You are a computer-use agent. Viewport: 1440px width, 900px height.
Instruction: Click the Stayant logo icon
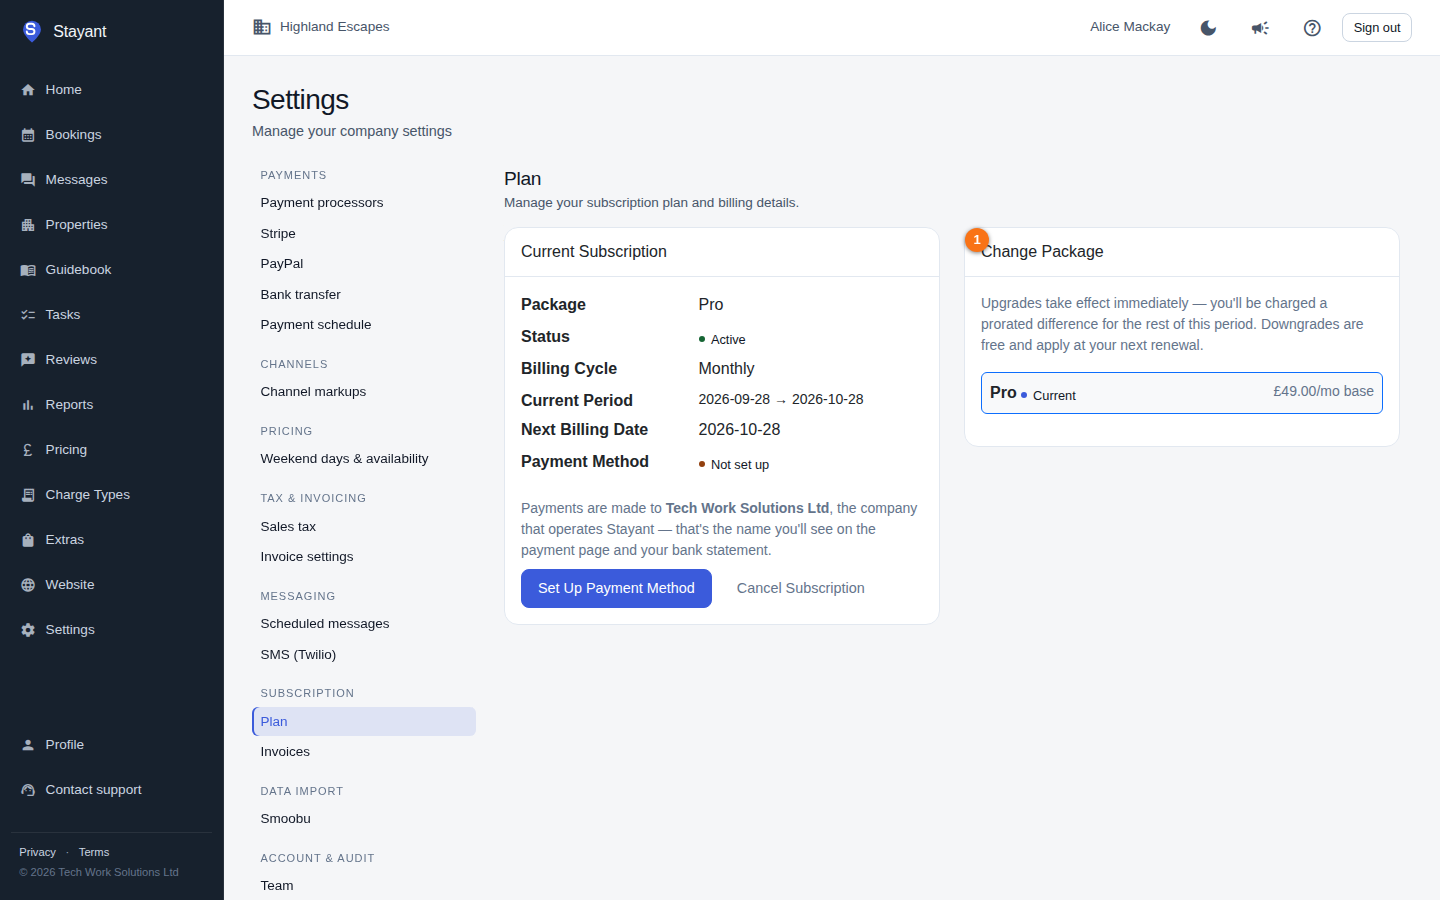tap(31, 31)
